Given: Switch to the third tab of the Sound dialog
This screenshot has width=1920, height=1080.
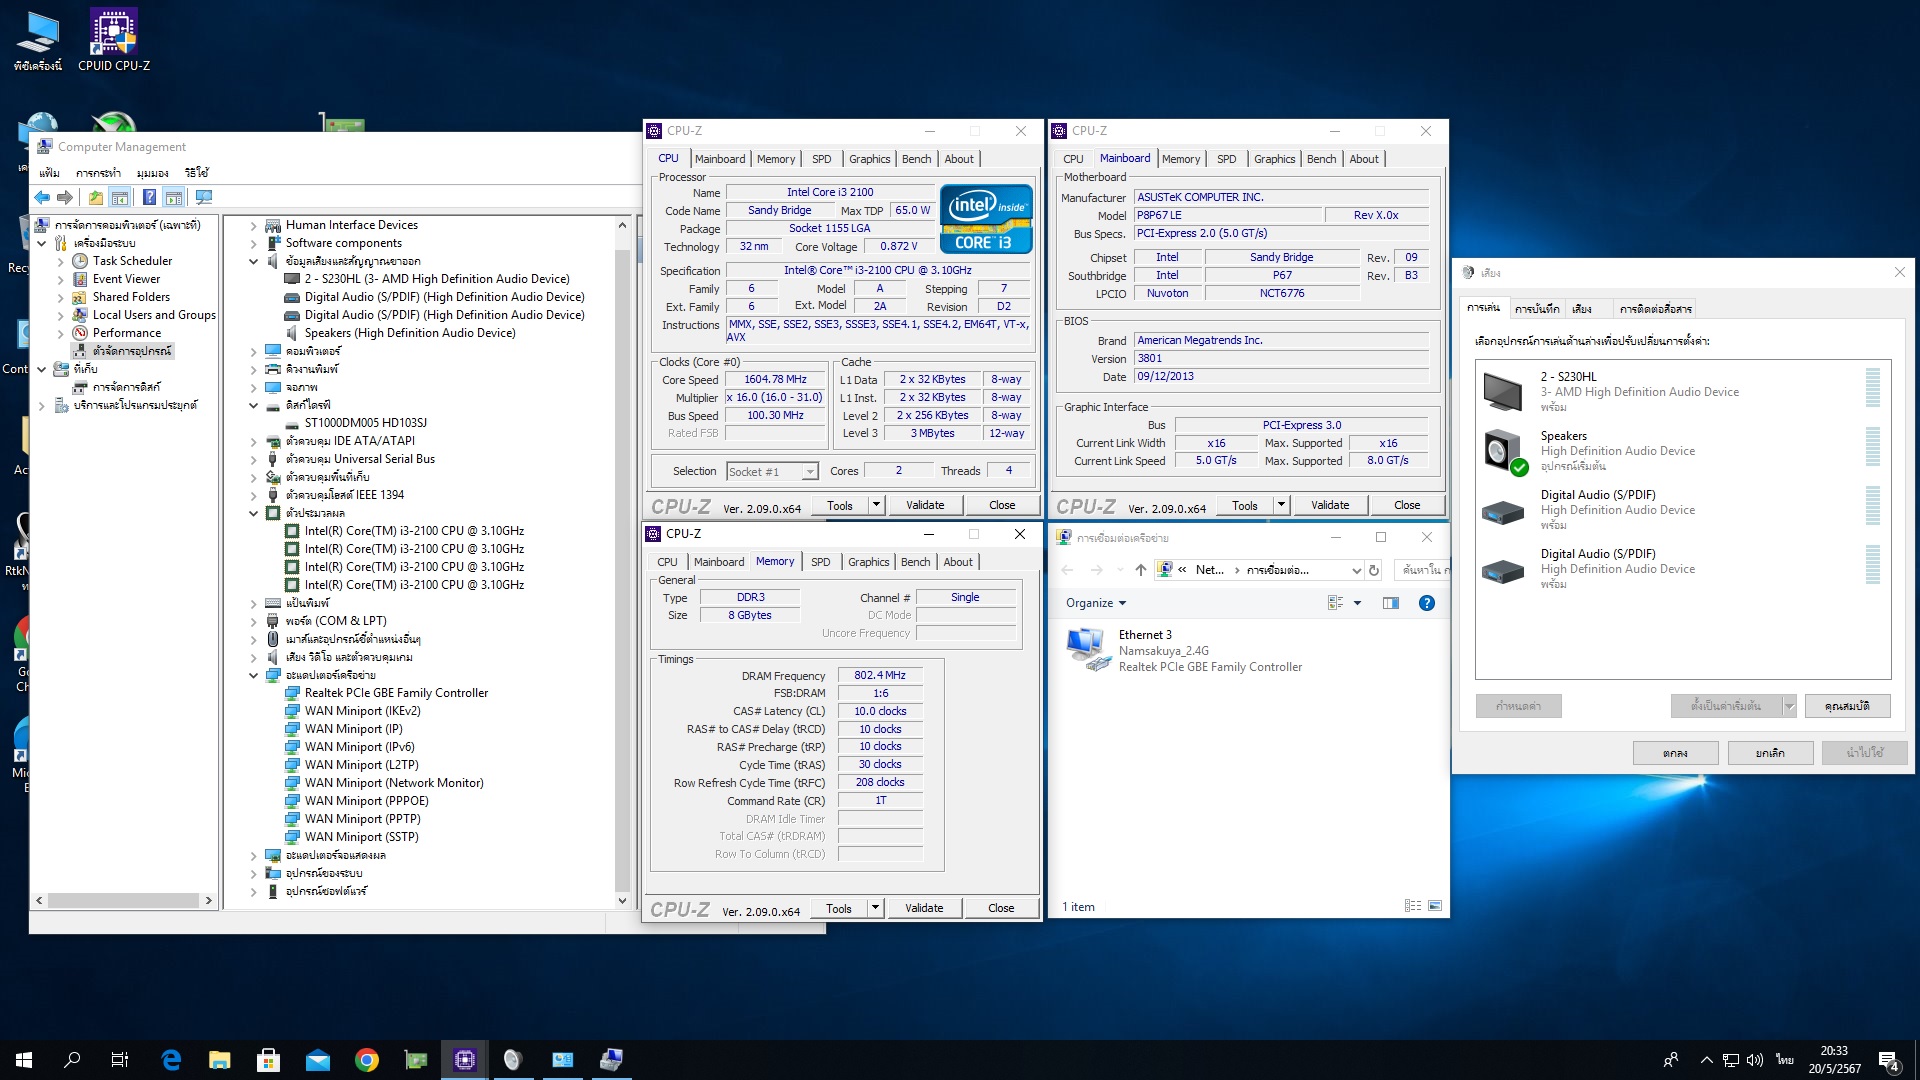Looking at the screenshot, I should (1582, 309).
